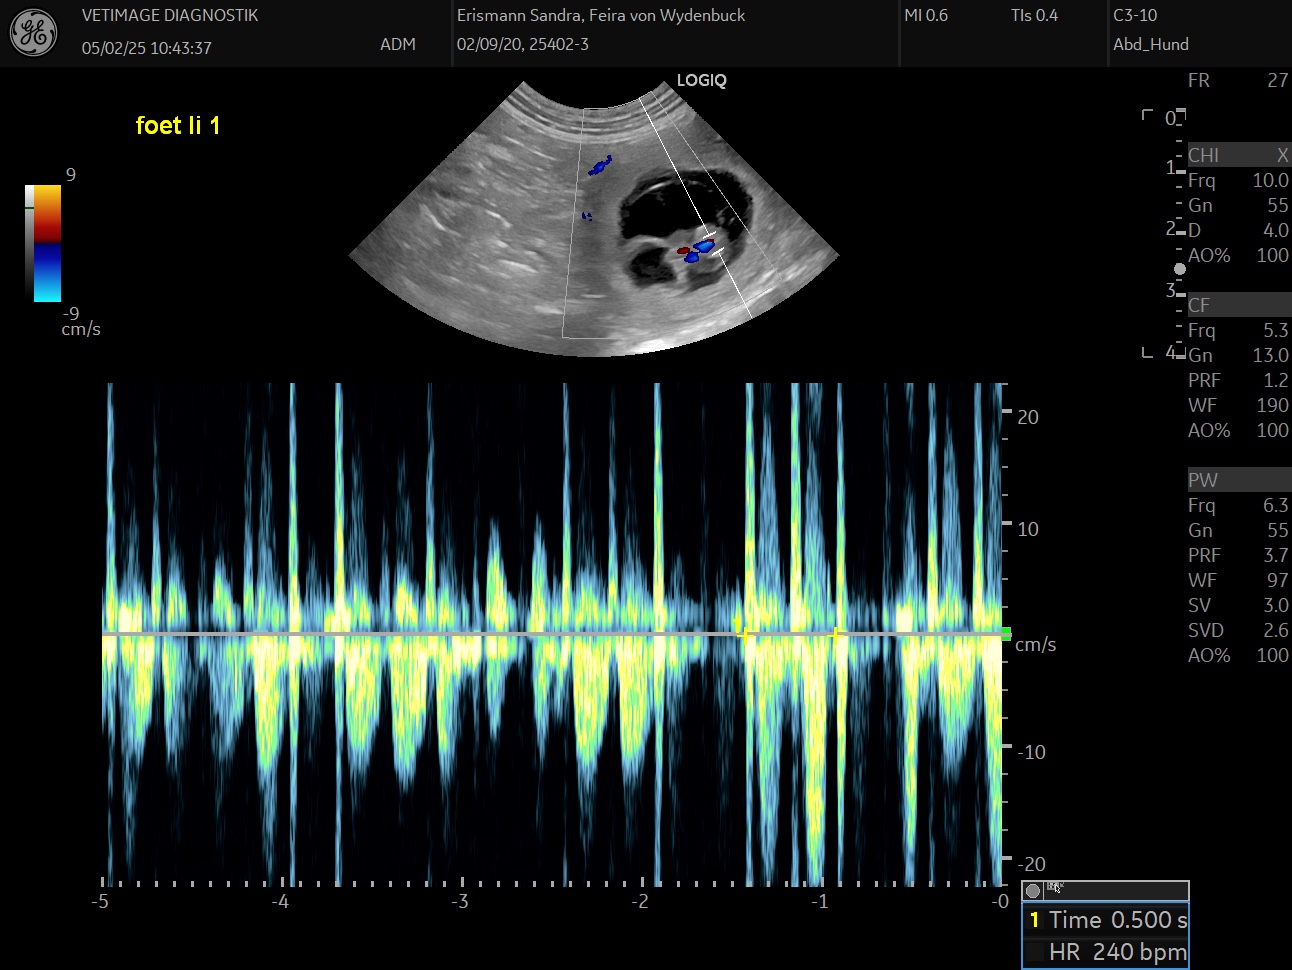This screenshot has width=1292, height=970.
Task: Select the CF section header
Action: point(1199,305)
